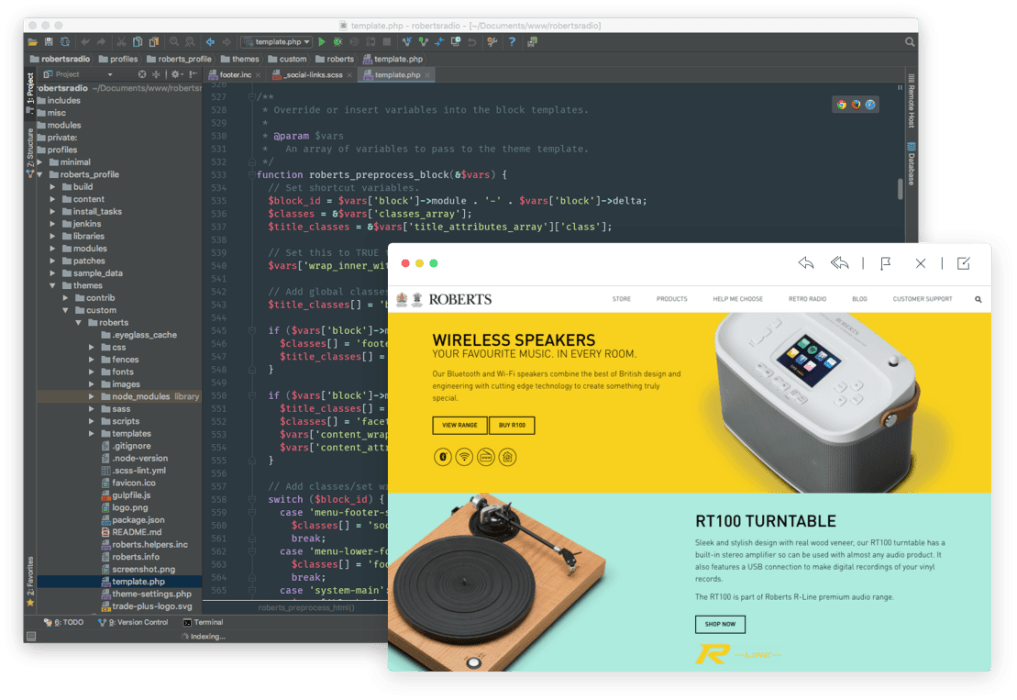Open the Project view selector dropdown
The height and width of the screenshot is (700, 1017).
point(78,75)
